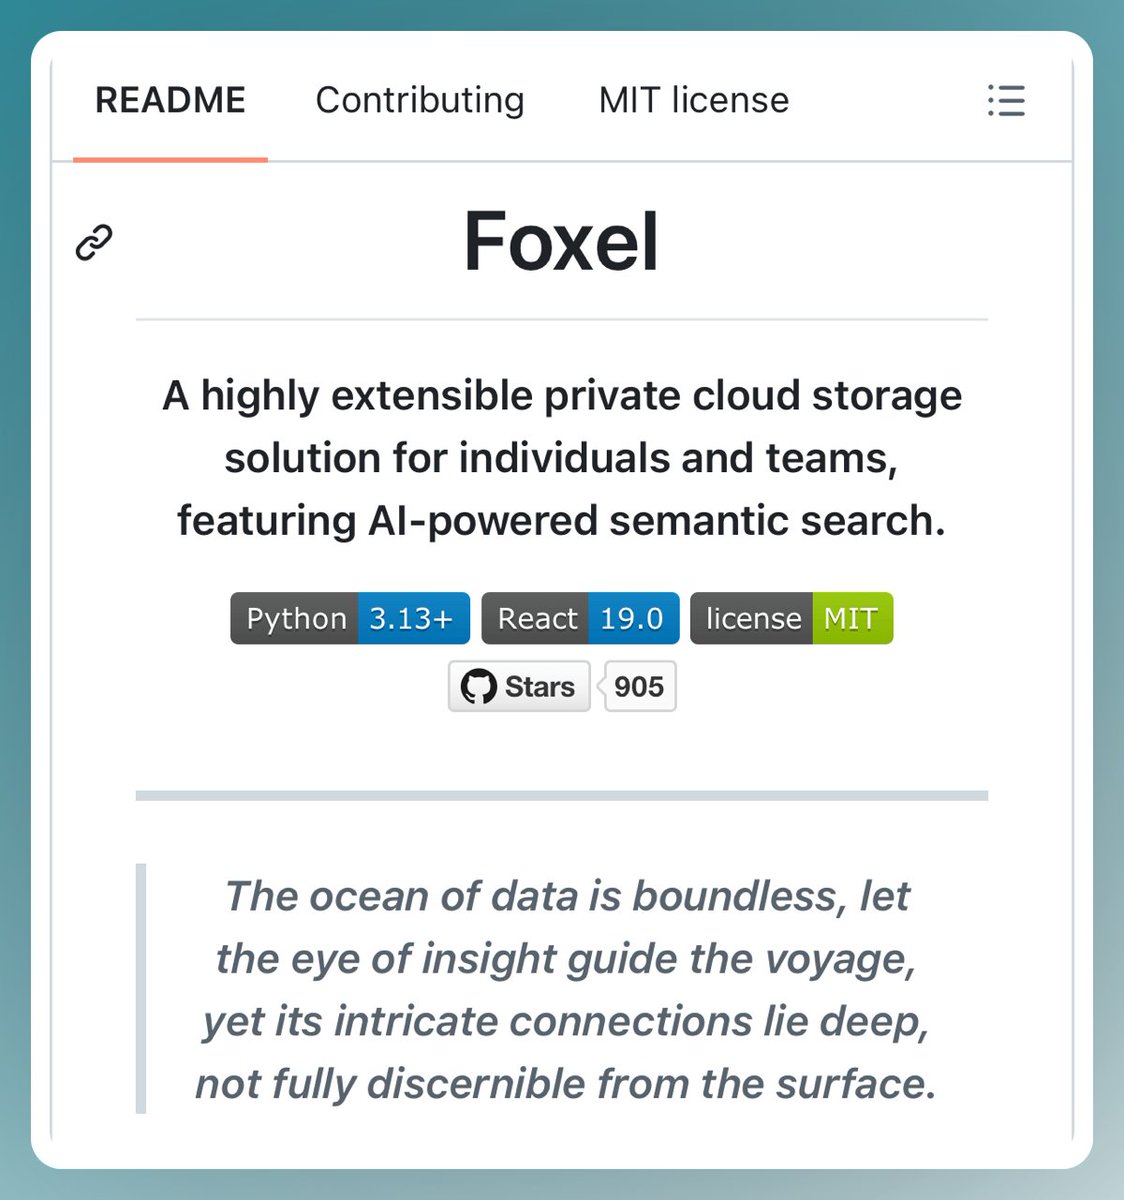1124x1200 pixels.
Task: Click the line 'solution for individuals and teams,'
Action: tap(561, 458)
